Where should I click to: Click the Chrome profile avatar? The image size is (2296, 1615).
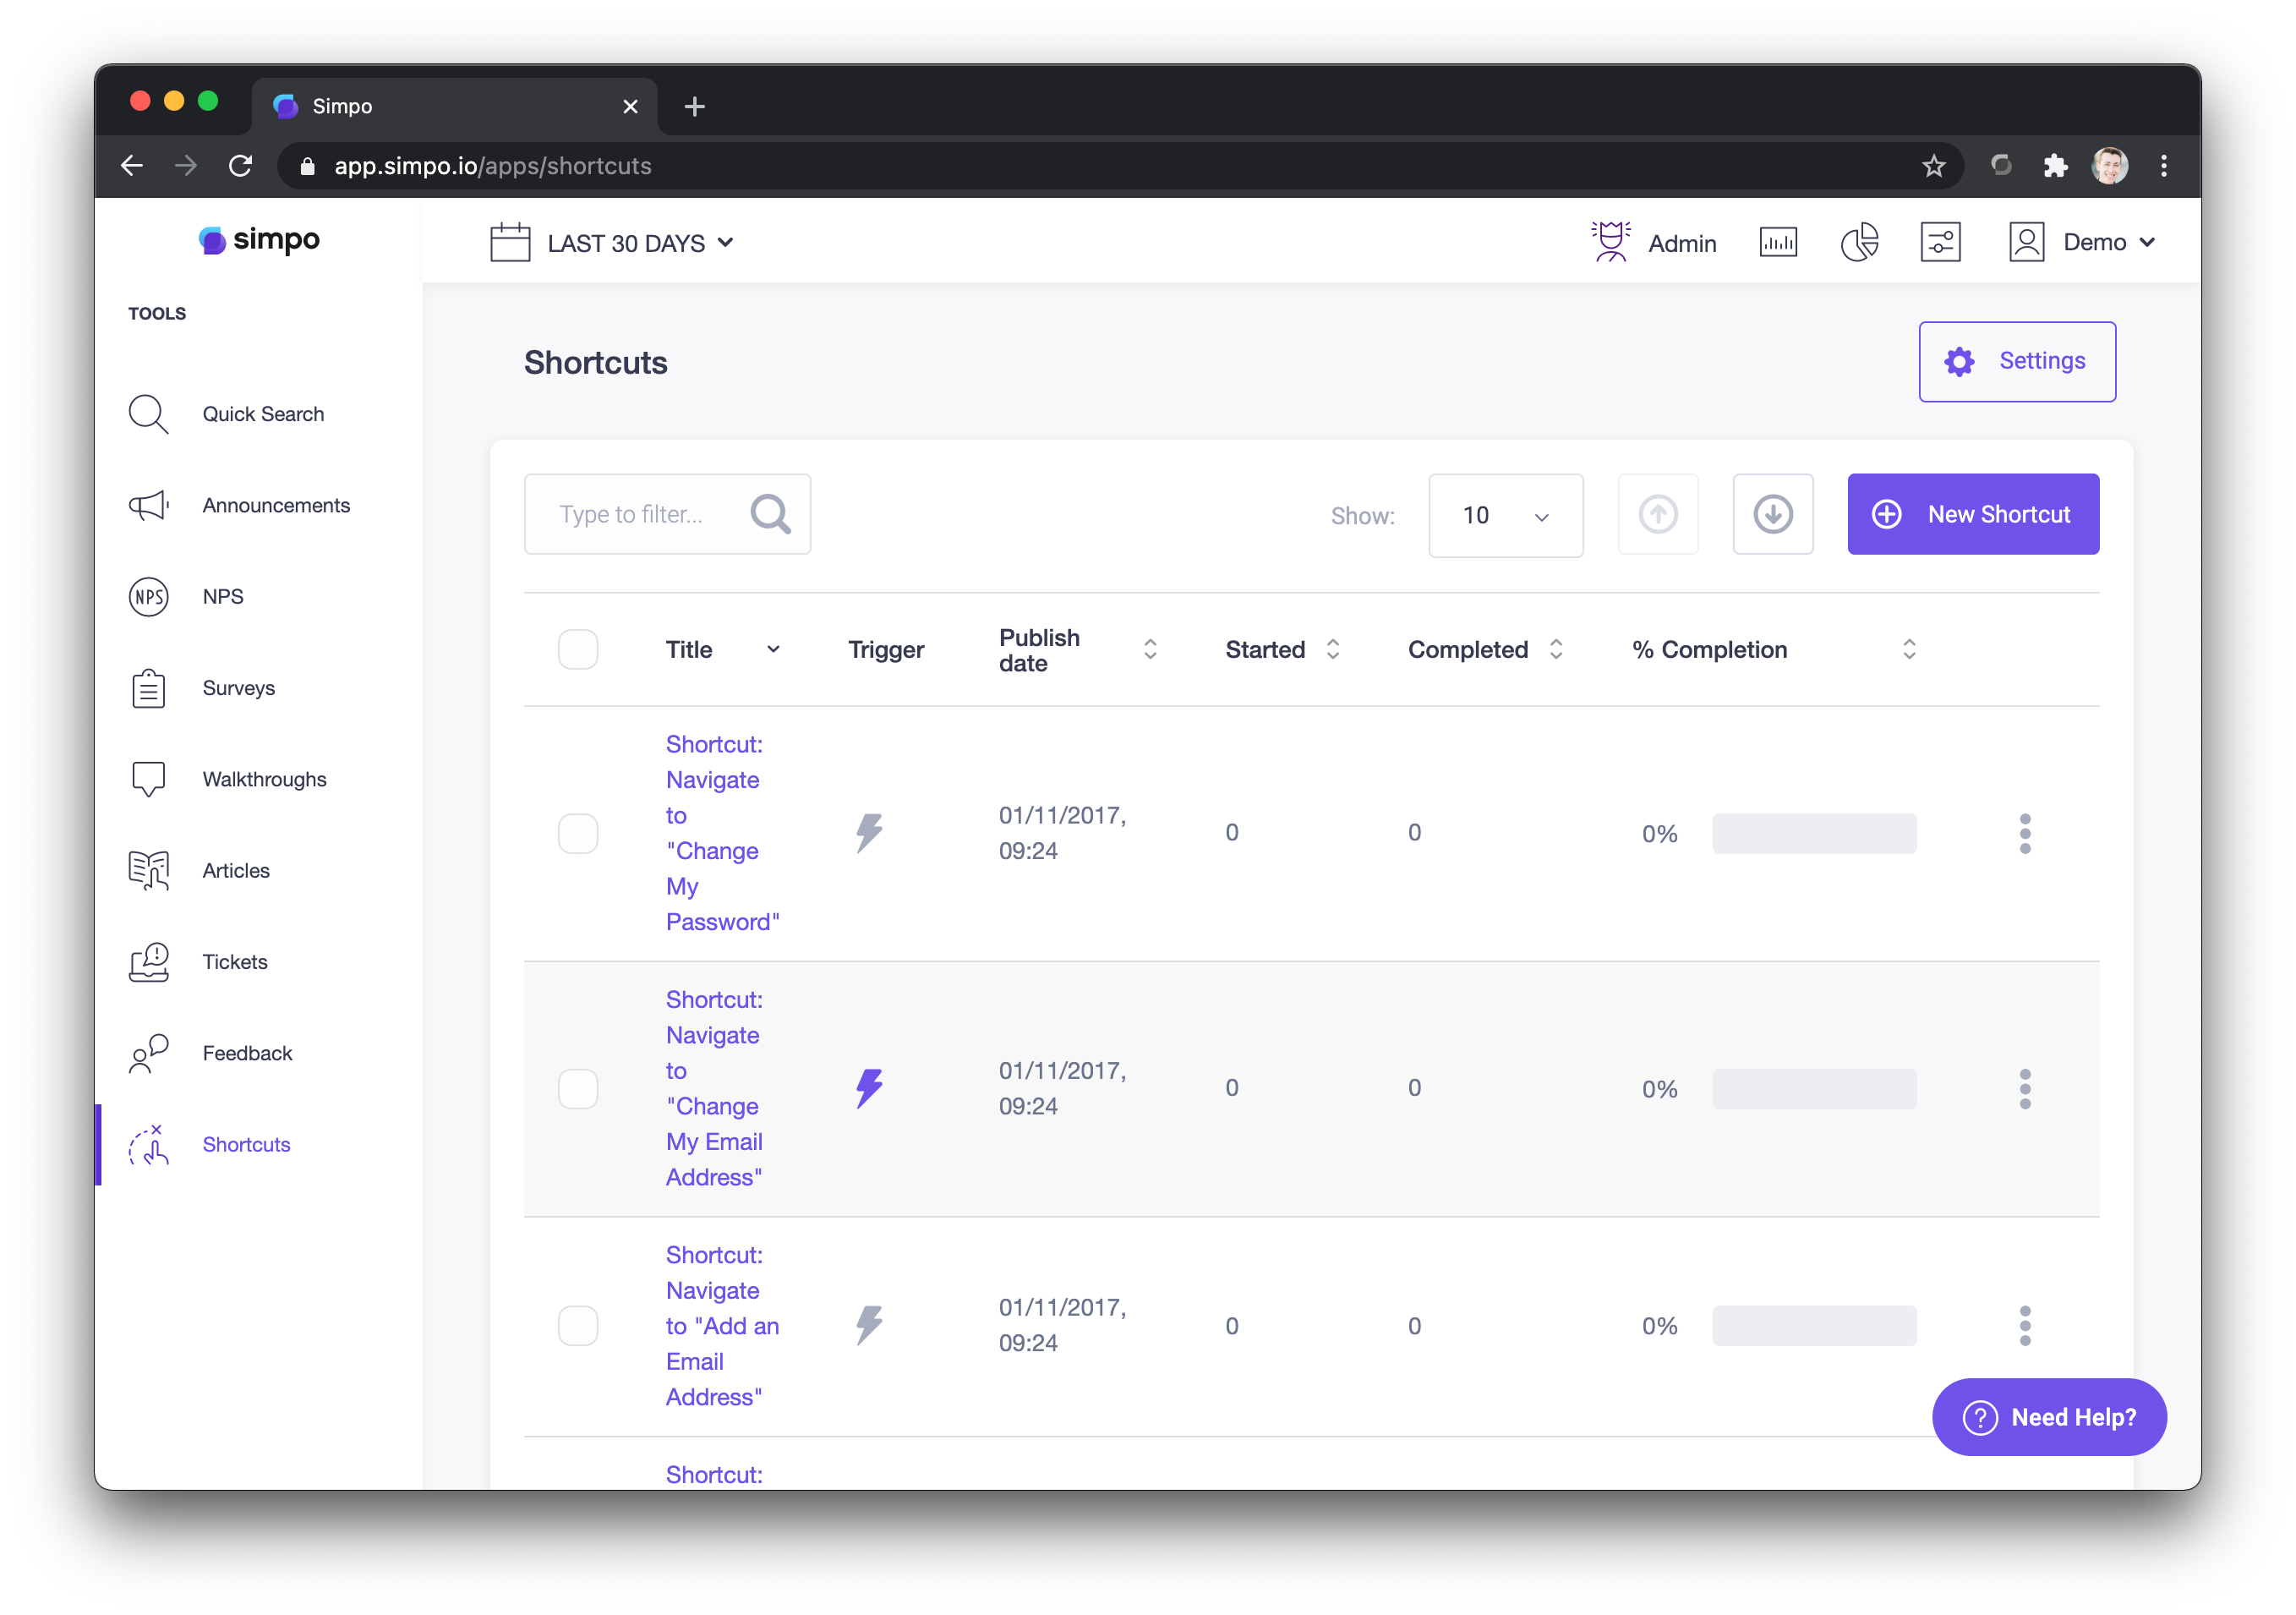tap(2110, 166)
